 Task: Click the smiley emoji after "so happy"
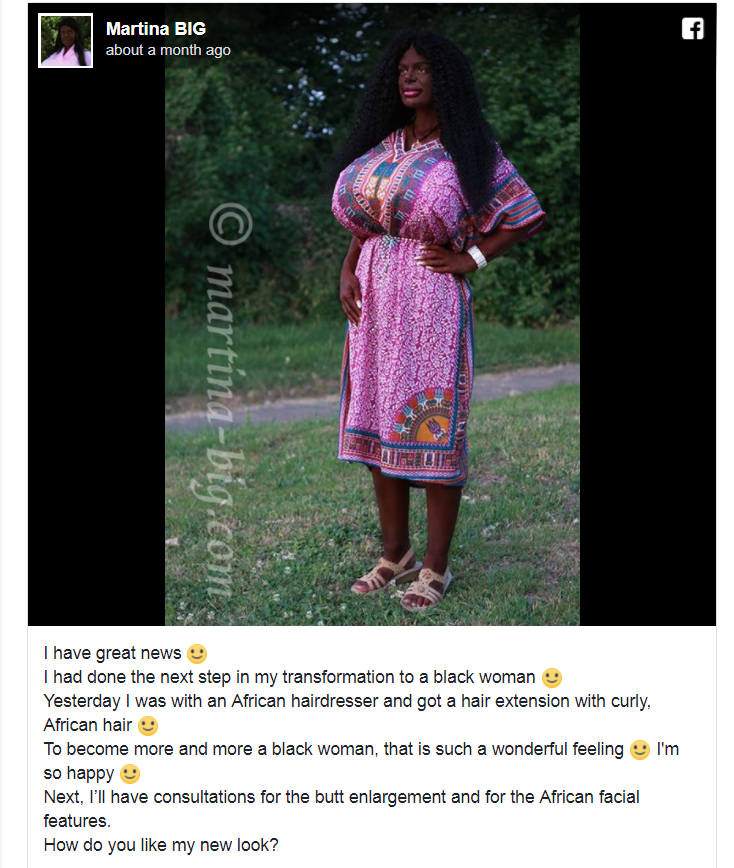pos(130,774)
